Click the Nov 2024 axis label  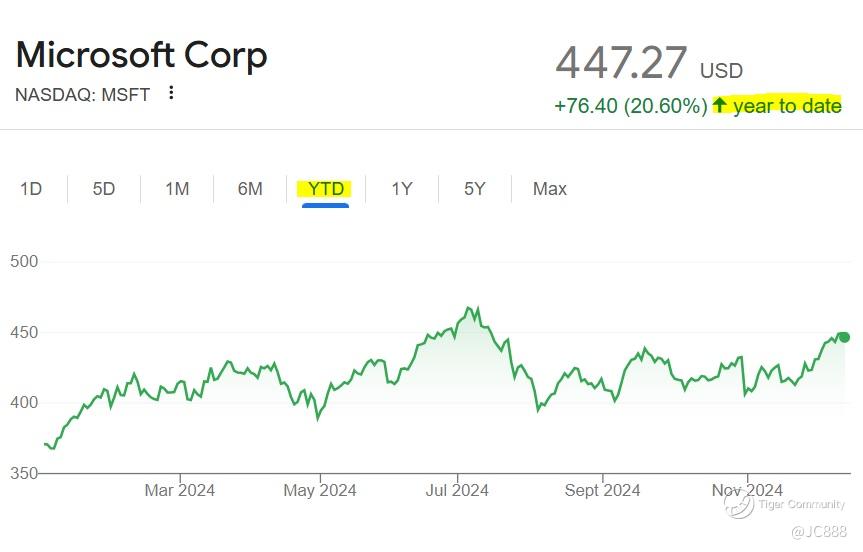[x=748, y=490]
